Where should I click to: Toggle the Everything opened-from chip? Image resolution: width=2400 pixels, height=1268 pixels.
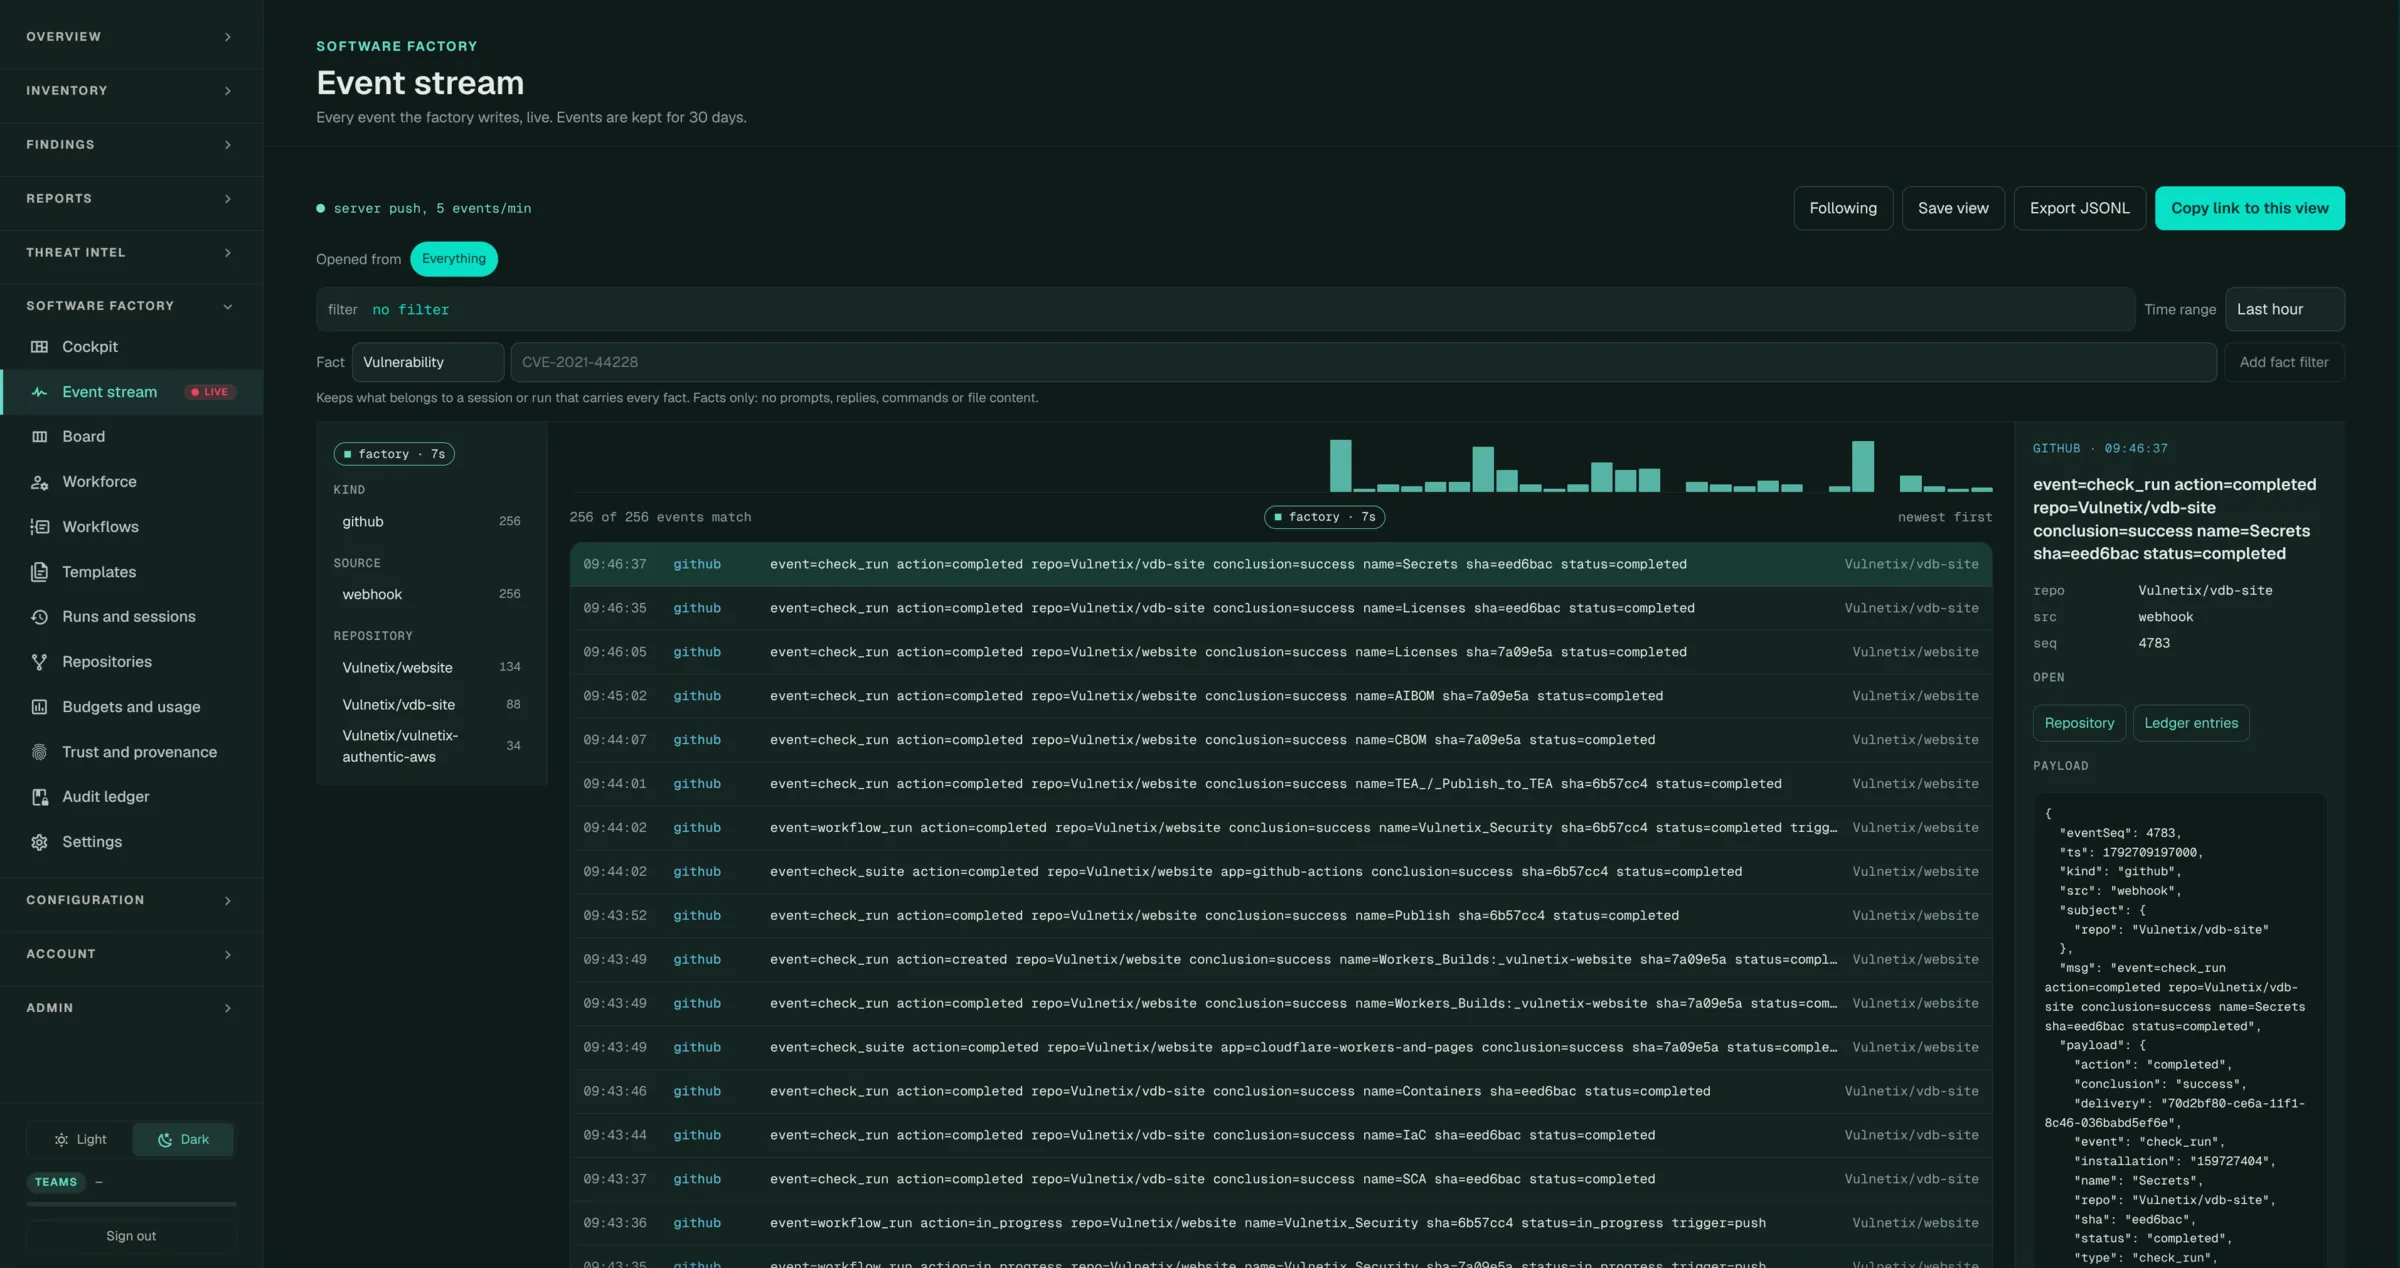(x=453, y=259)
